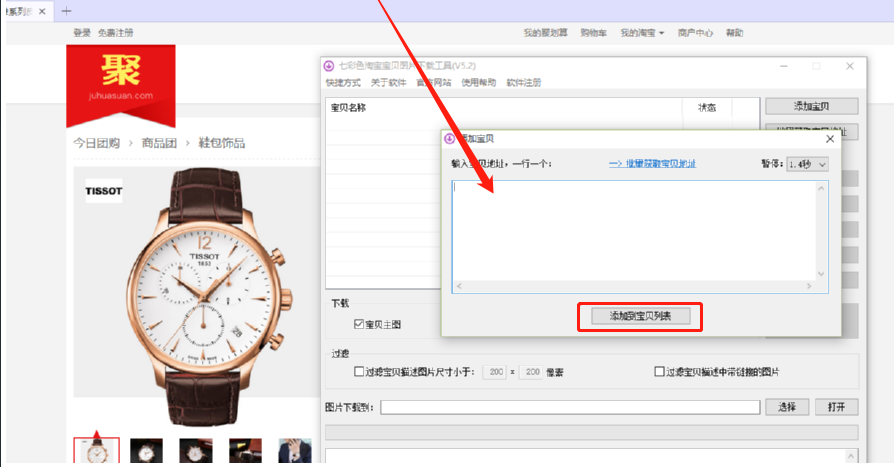Click the 免费注册 link
The width and height of the screenshot is (894, 467).
pyautogui.click(x=116, y=33)
